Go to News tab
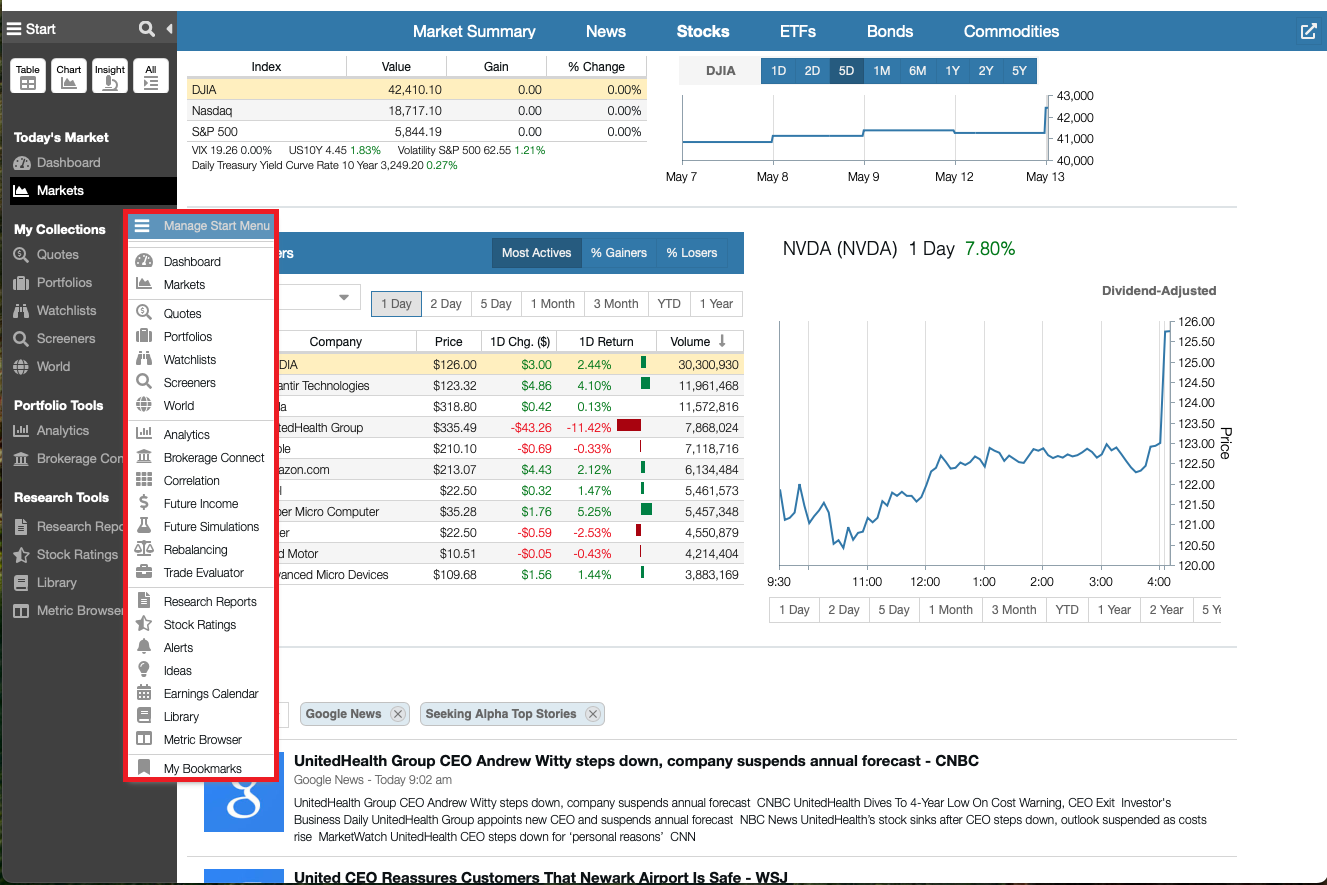 [606, 31]
